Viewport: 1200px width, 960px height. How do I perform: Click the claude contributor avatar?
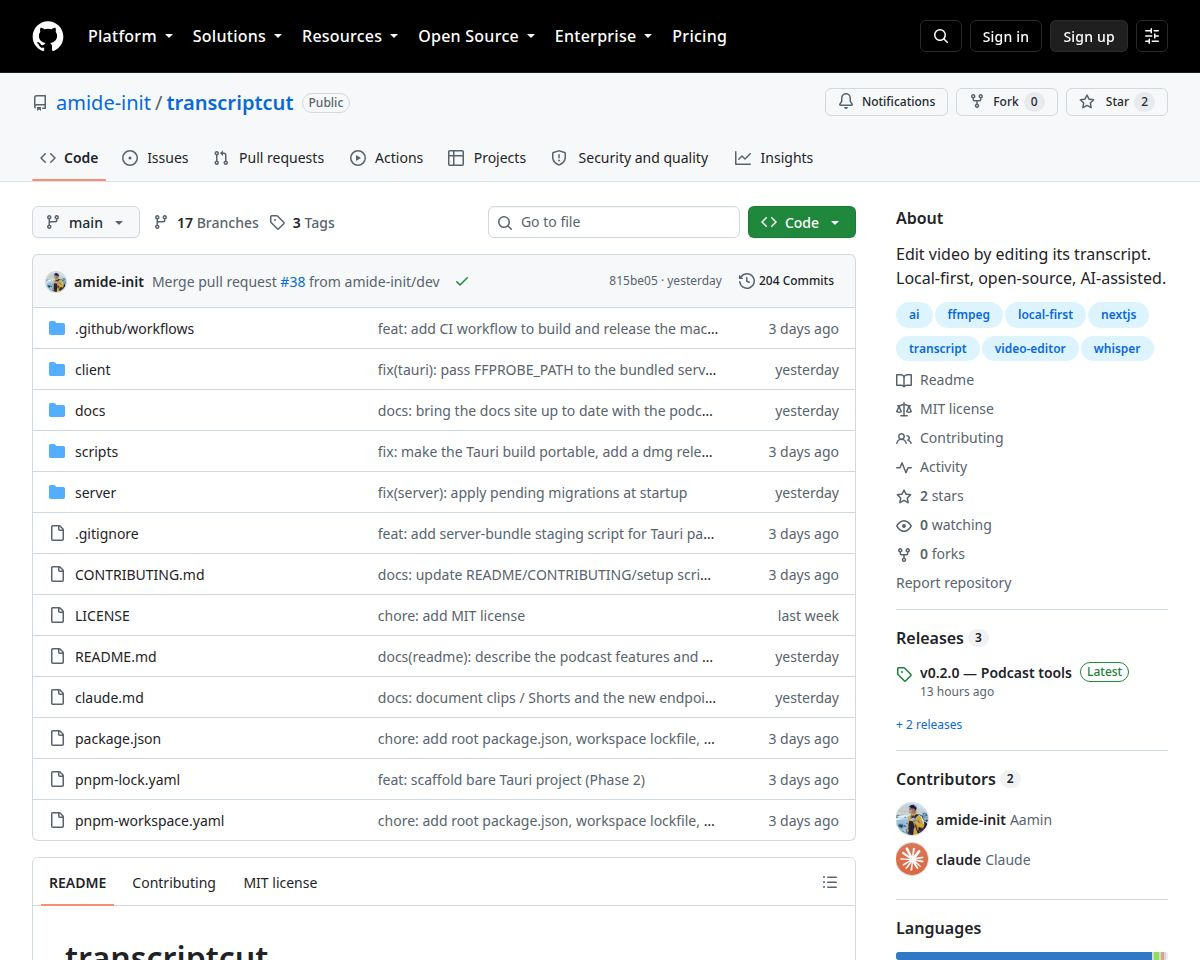coord(912,859)
